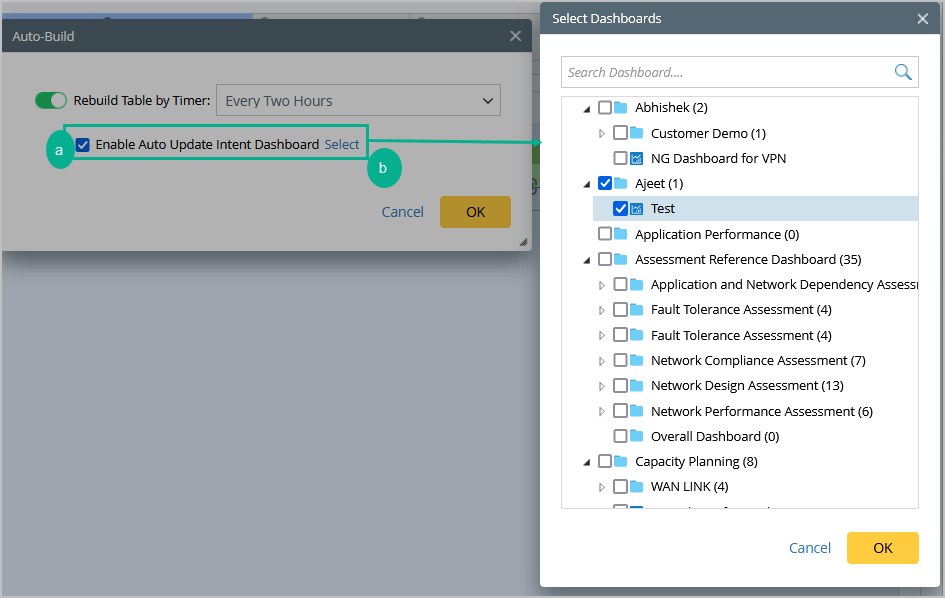Expand the Network Compliance Assessment node
This screenshot has width=945, height=598.
pos(602,361)
